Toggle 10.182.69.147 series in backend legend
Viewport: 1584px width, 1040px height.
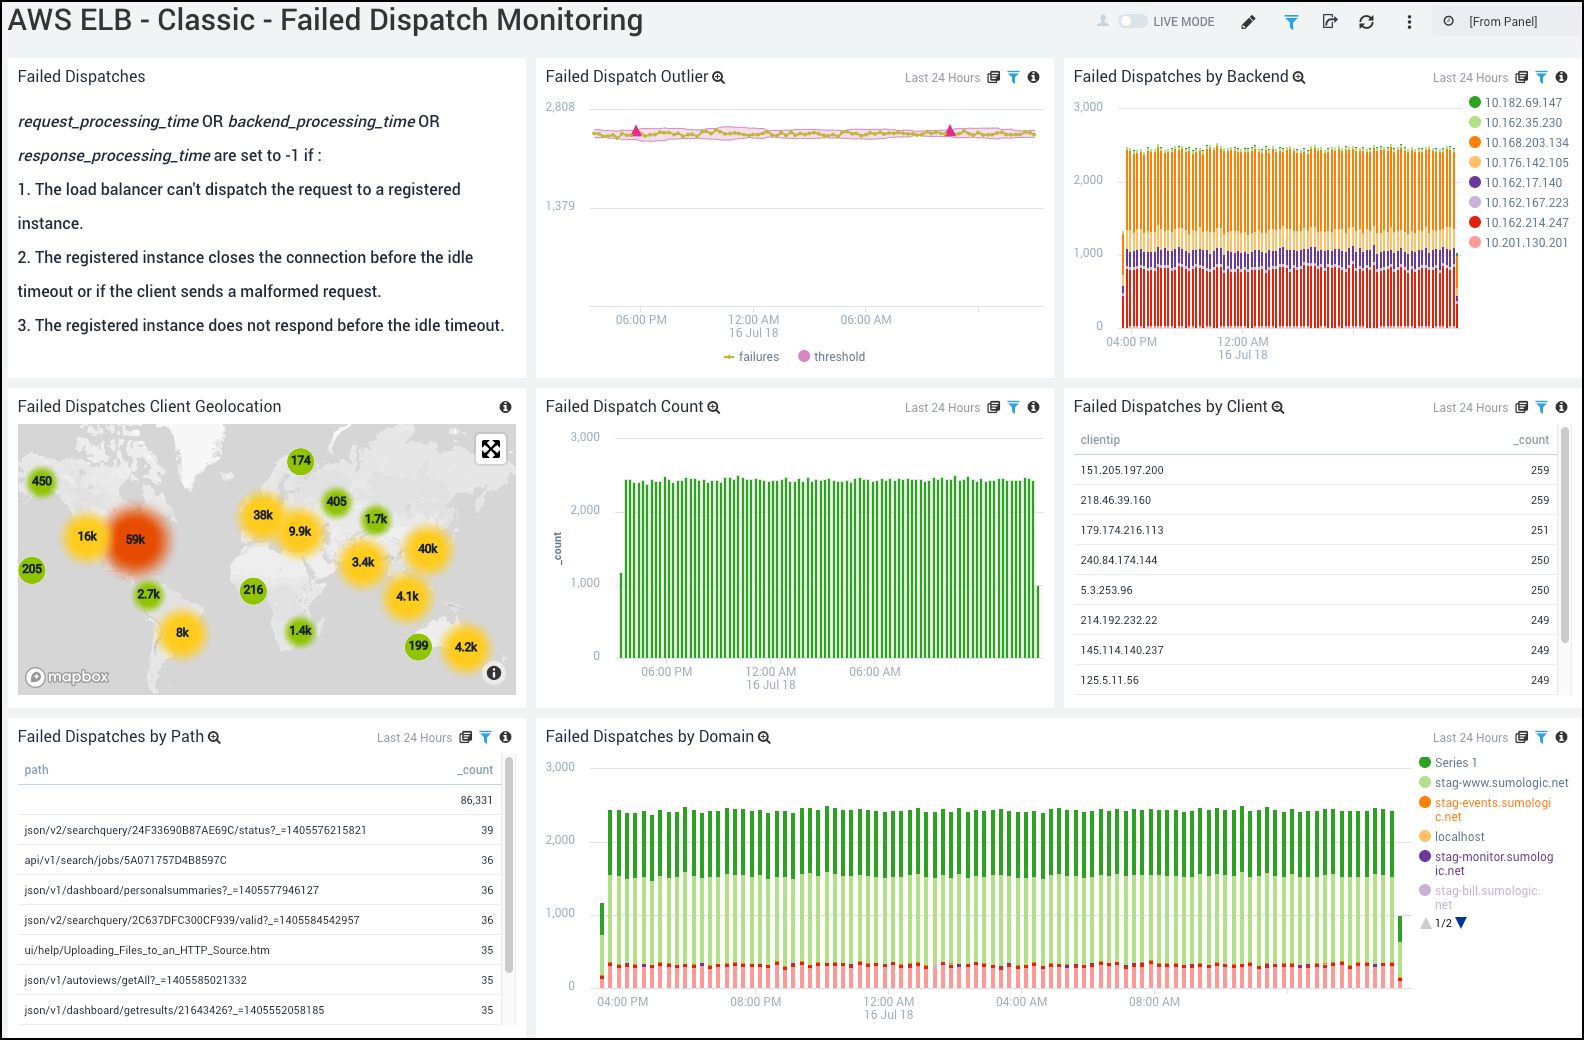click(x=1475, y=102)
